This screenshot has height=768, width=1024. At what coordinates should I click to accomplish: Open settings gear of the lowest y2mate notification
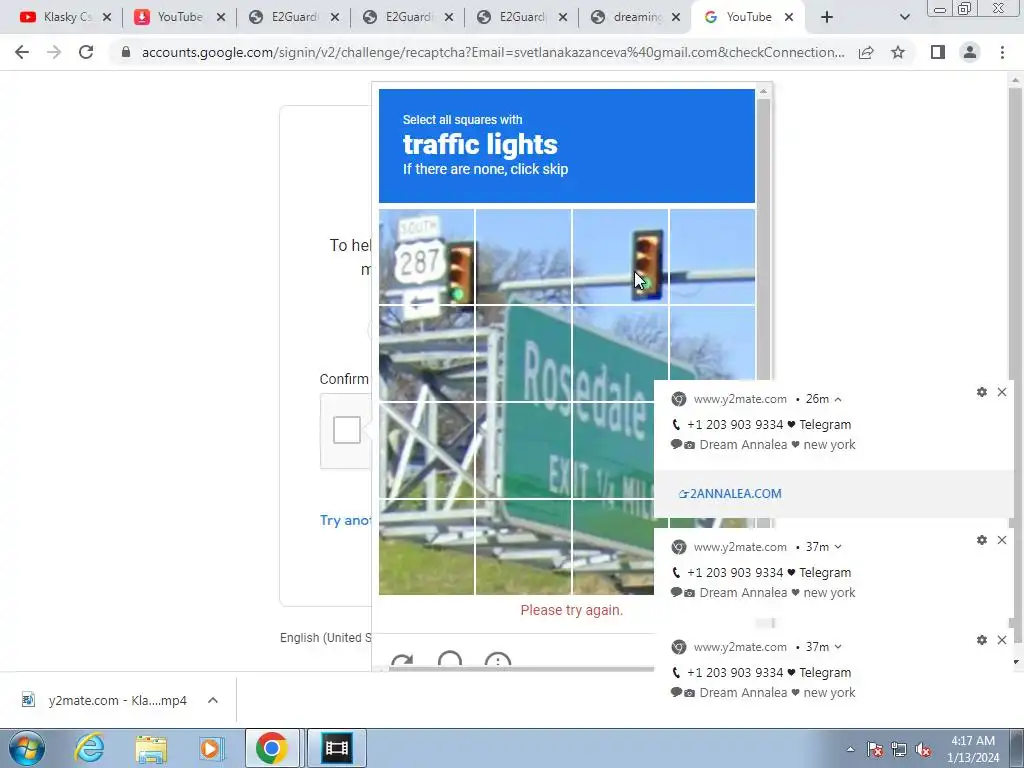982,640
